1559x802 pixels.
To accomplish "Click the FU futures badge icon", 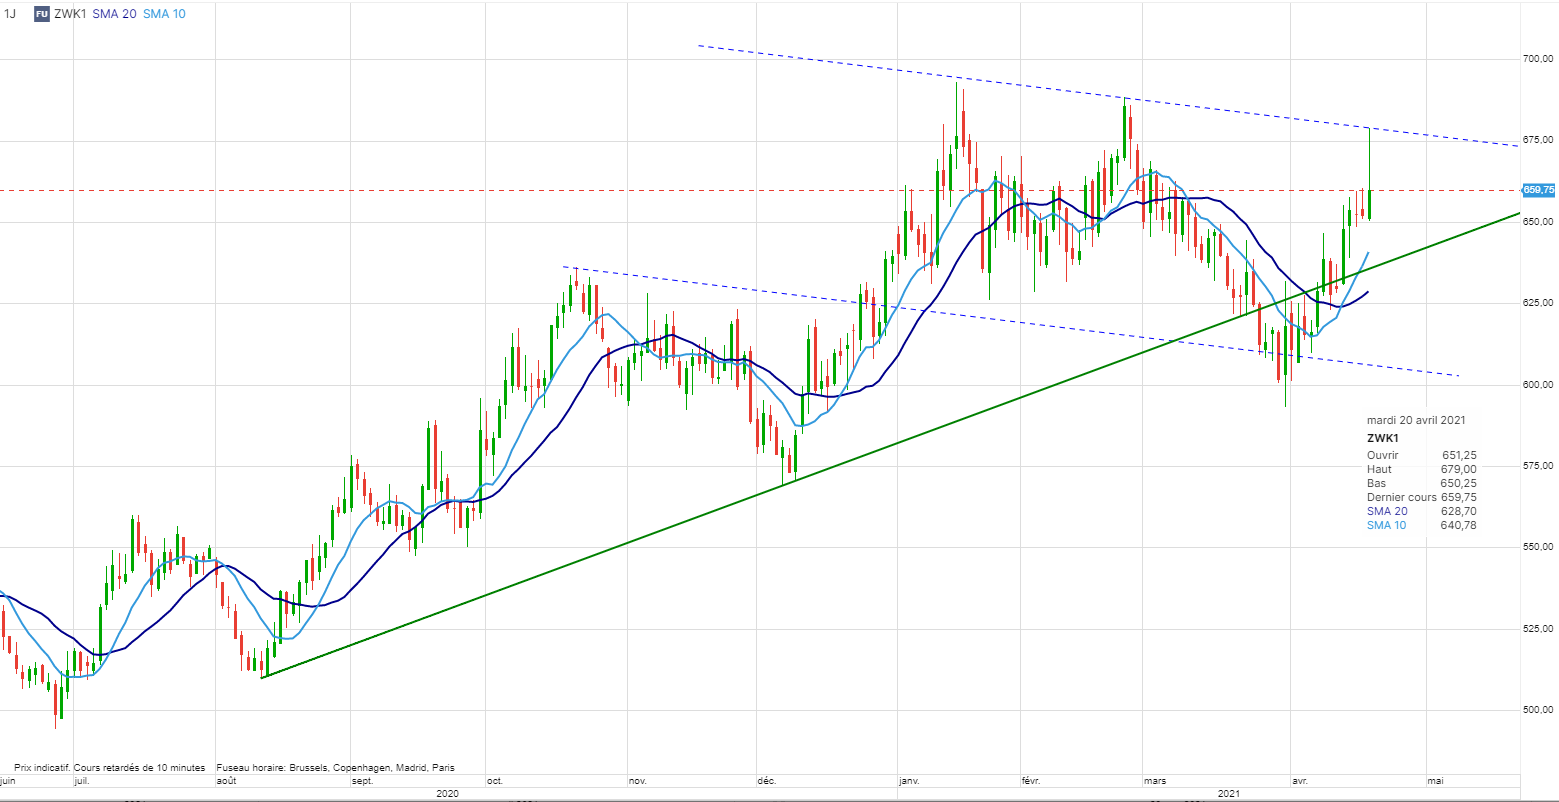I will pos(41,14).
